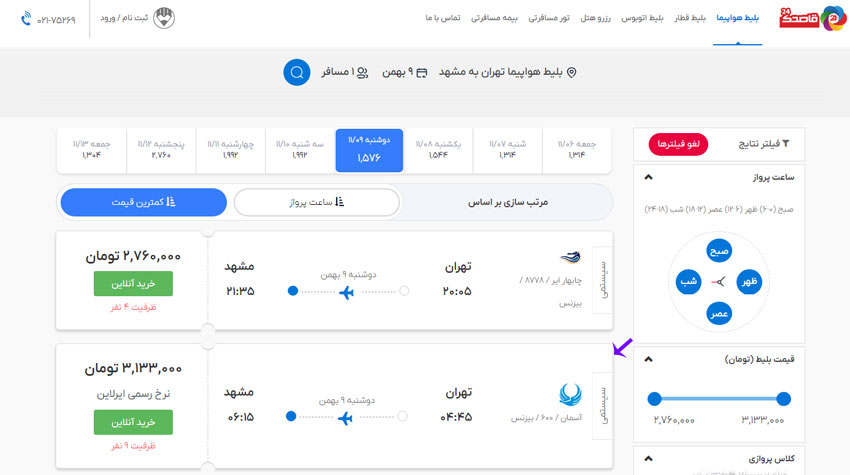Click the price range slider track
The width and height of the screenshot is (850, 475).
(719, 399)
